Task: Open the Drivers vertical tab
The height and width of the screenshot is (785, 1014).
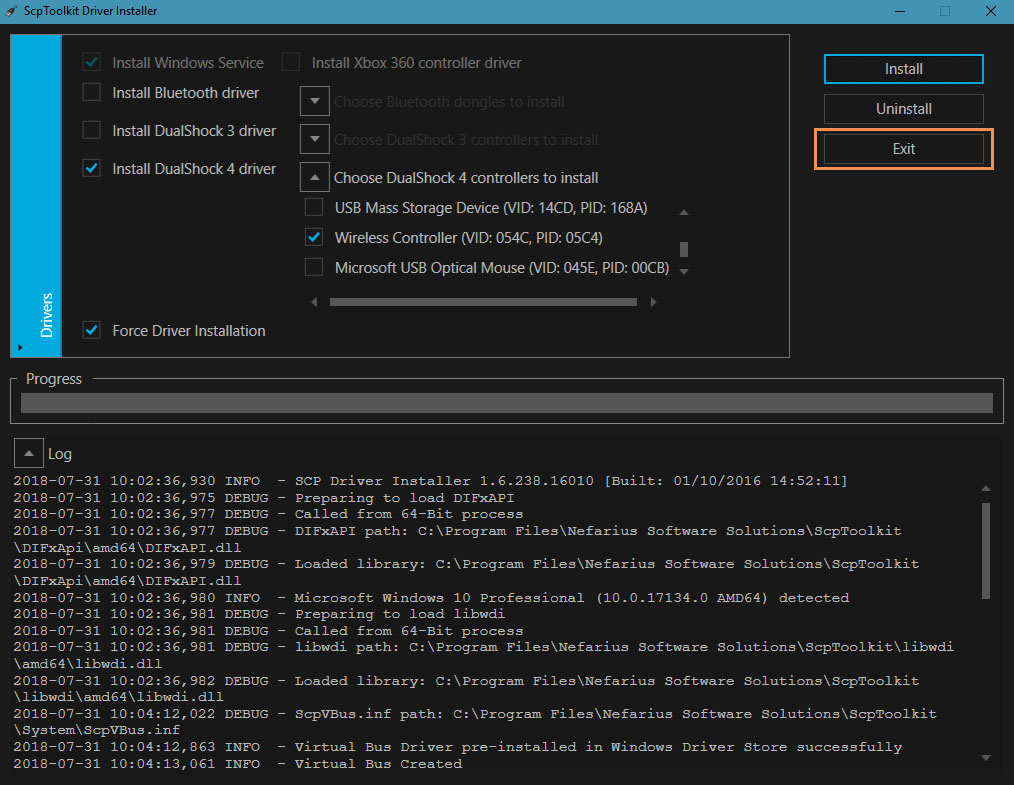Action: coord(46,314)
